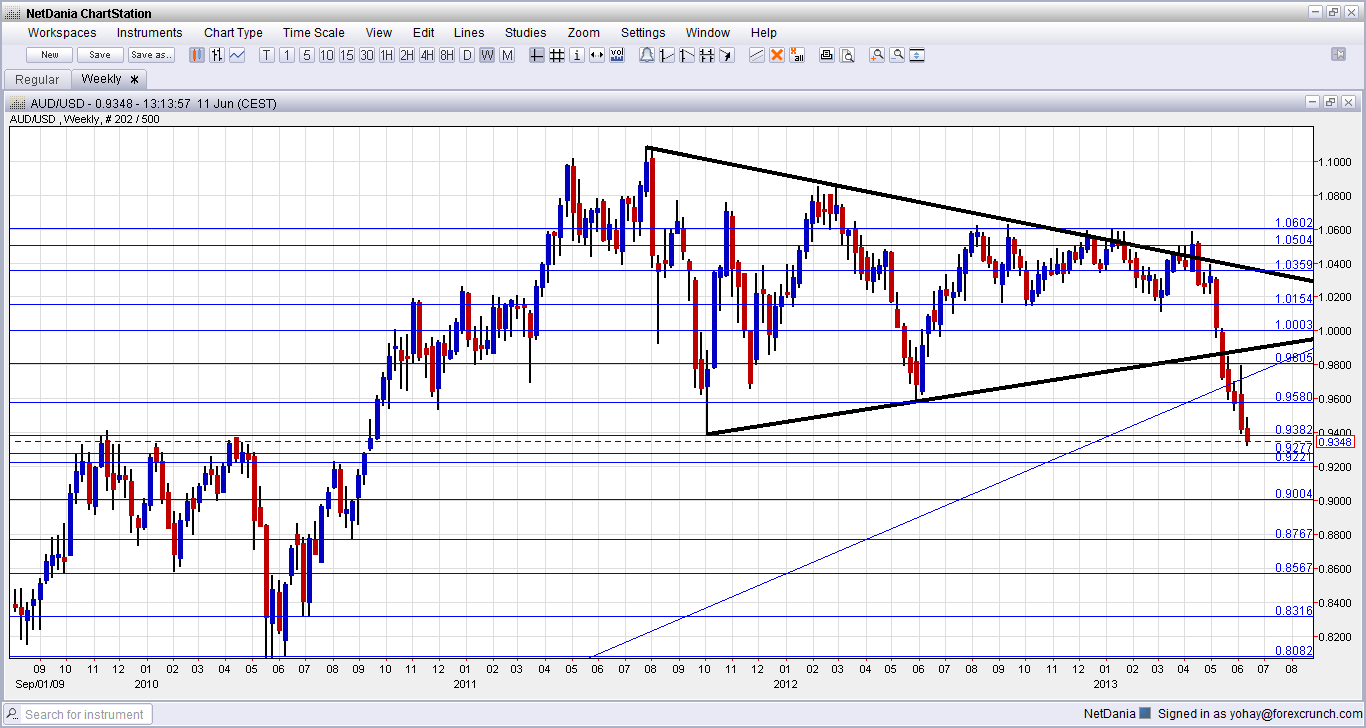Click the orange X delete line icon

point(776,55)
